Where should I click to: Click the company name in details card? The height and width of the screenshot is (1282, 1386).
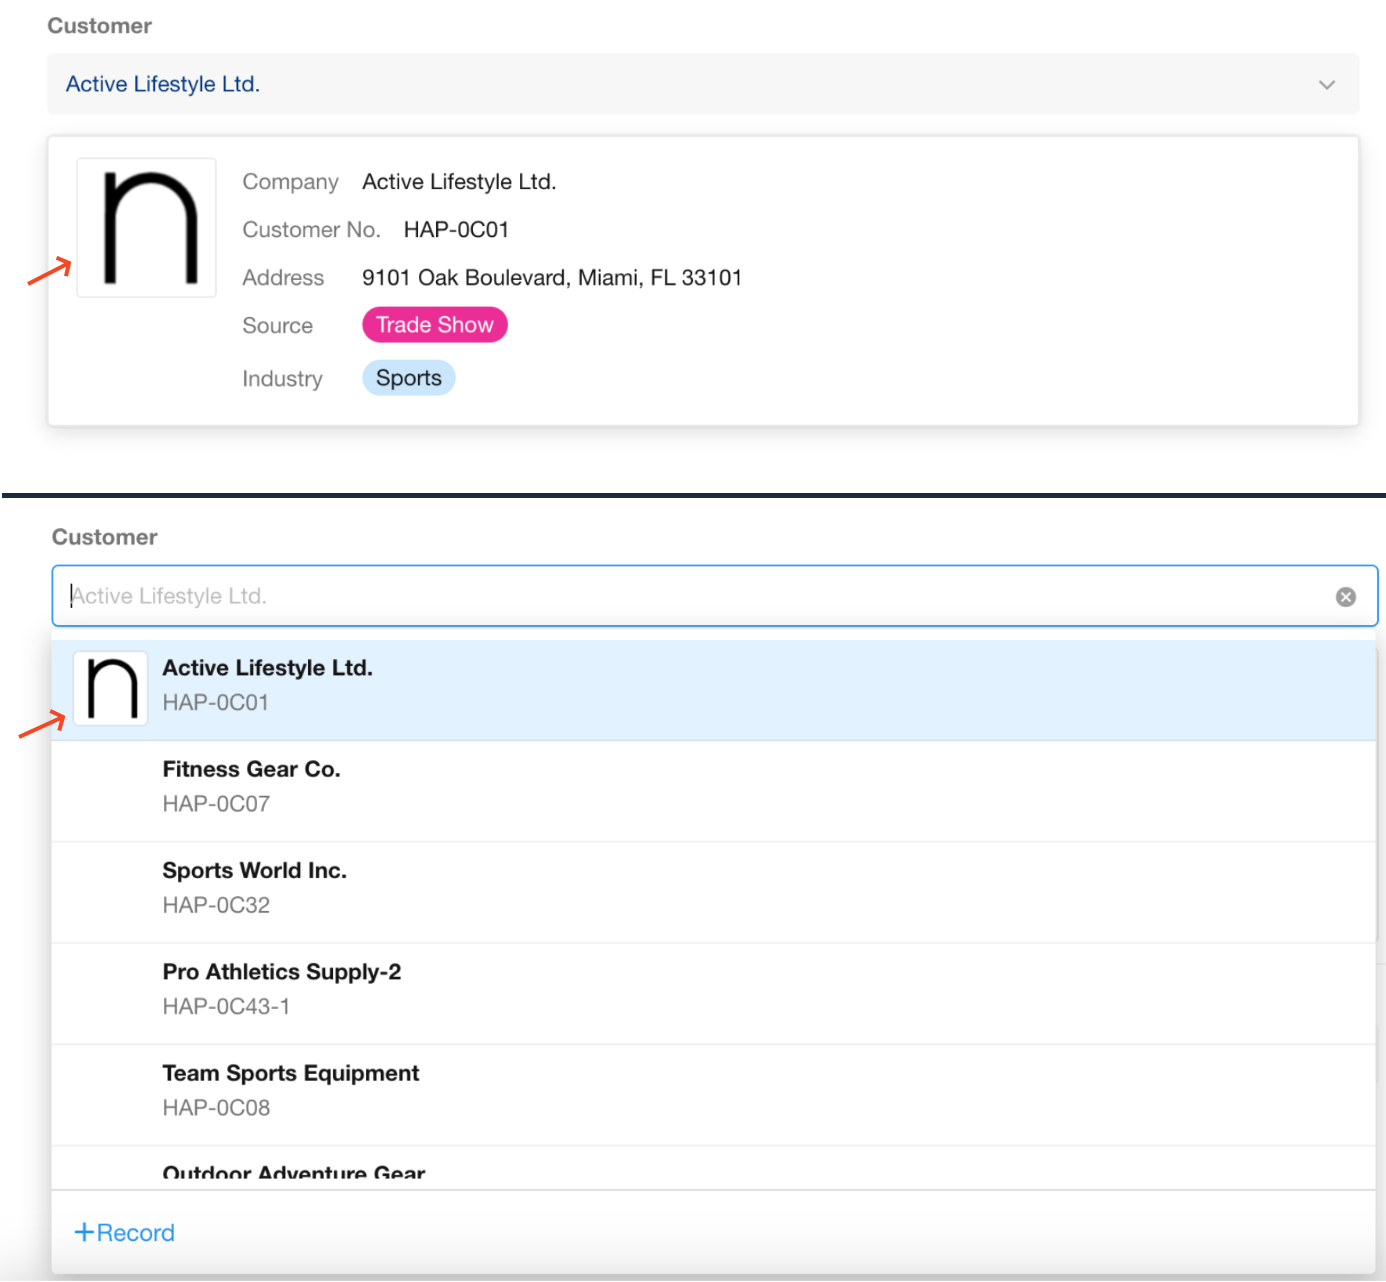click(x=458, y=182)
